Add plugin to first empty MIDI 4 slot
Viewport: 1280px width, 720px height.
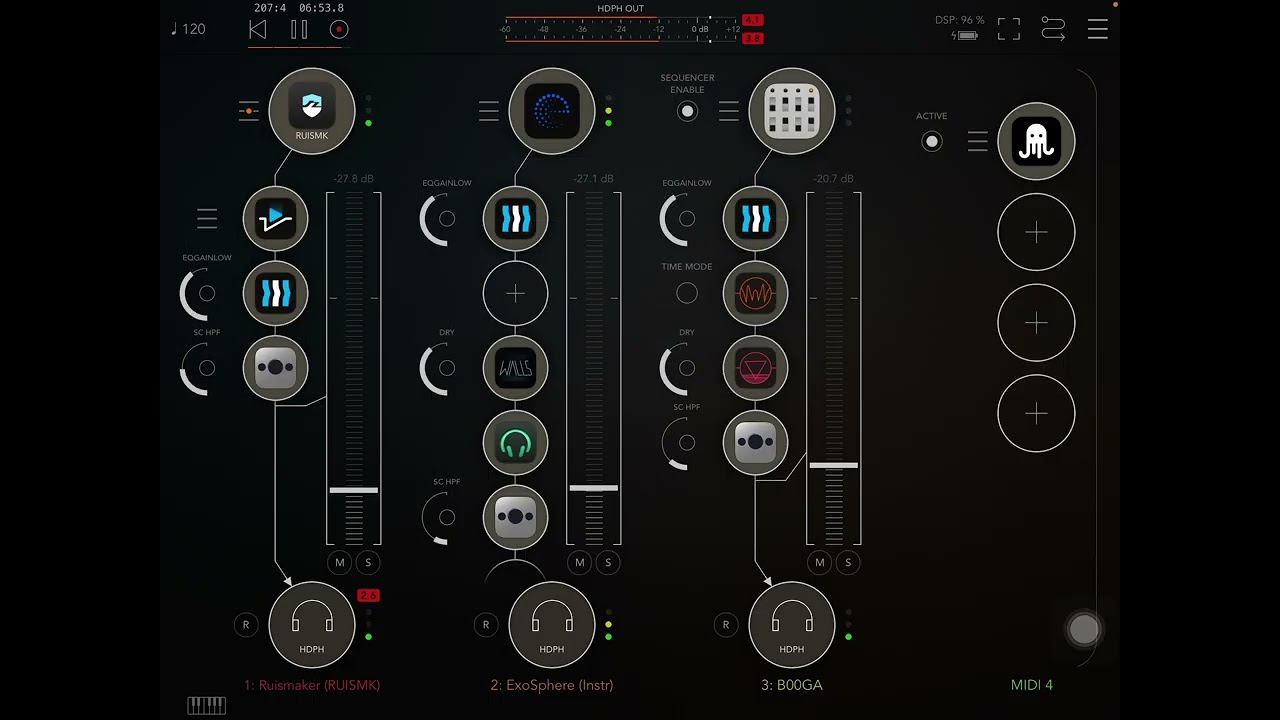coord(1036,233)
